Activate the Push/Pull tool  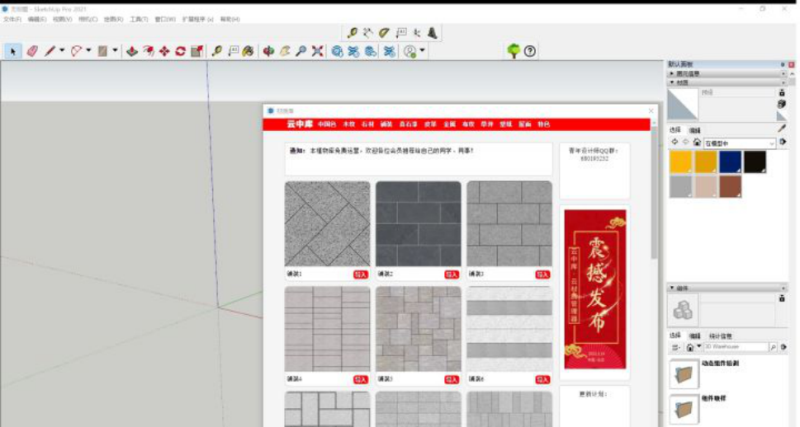click(132, 51)
